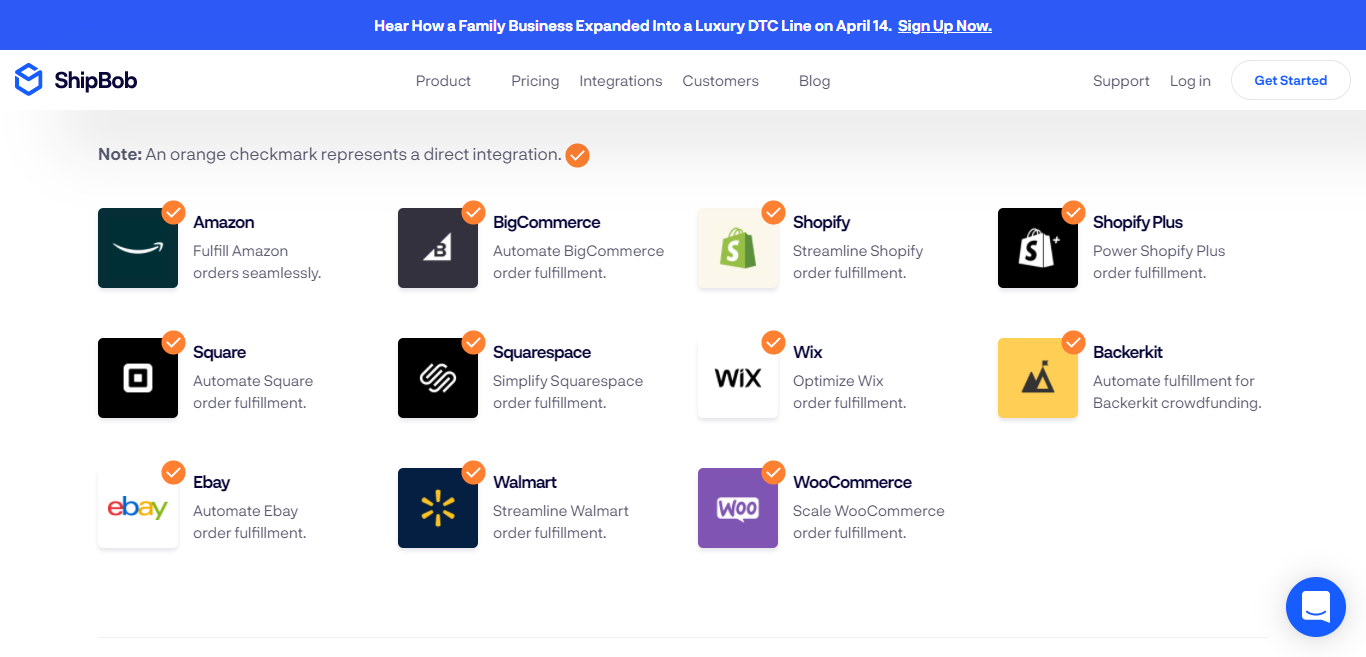Open the Amazon integration logo tile
This screenshot has width=1366, height=657.
[x=138, y=248]
